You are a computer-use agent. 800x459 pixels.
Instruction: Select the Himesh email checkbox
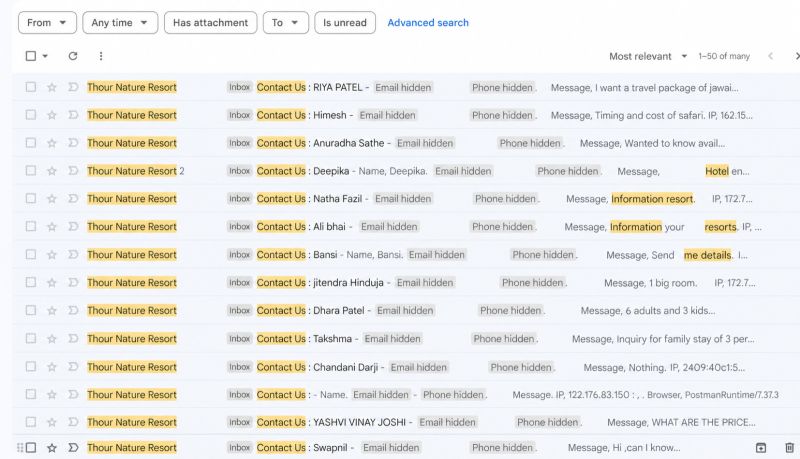(31, 115)
